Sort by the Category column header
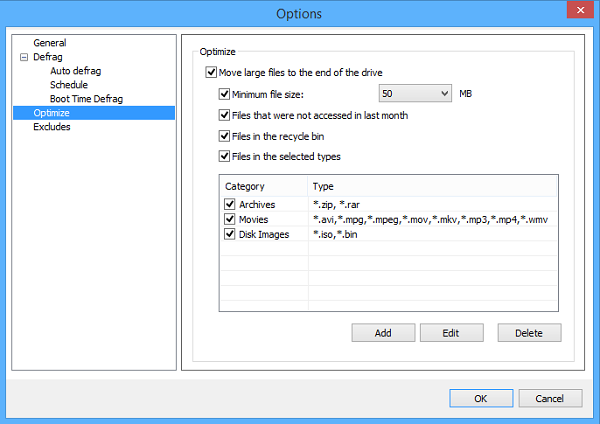Viewport: 600px width, 424px height. click(264, 186)
